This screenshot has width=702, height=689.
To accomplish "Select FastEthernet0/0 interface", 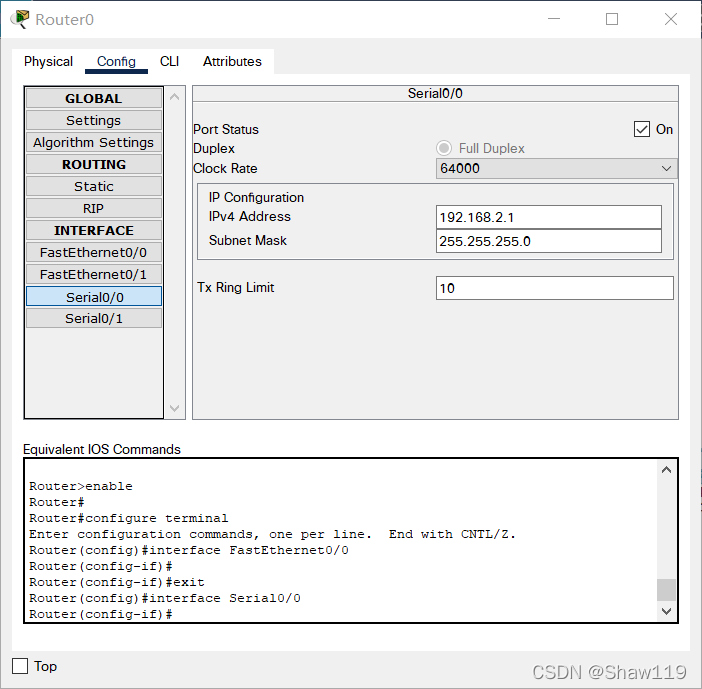I will pyautogui.click(x=93, y=252).
